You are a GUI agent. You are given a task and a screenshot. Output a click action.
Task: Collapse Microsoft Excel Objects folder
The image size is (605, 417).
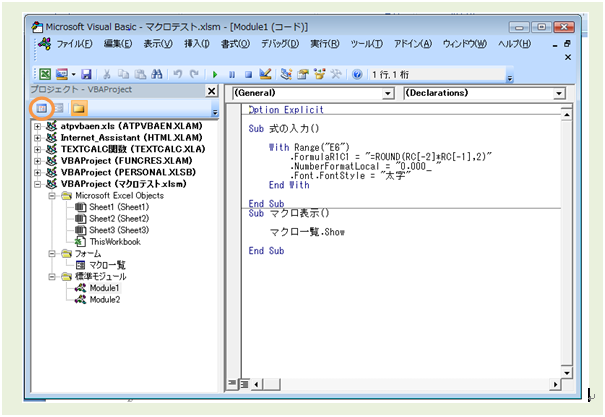click(x=52, y=196)
